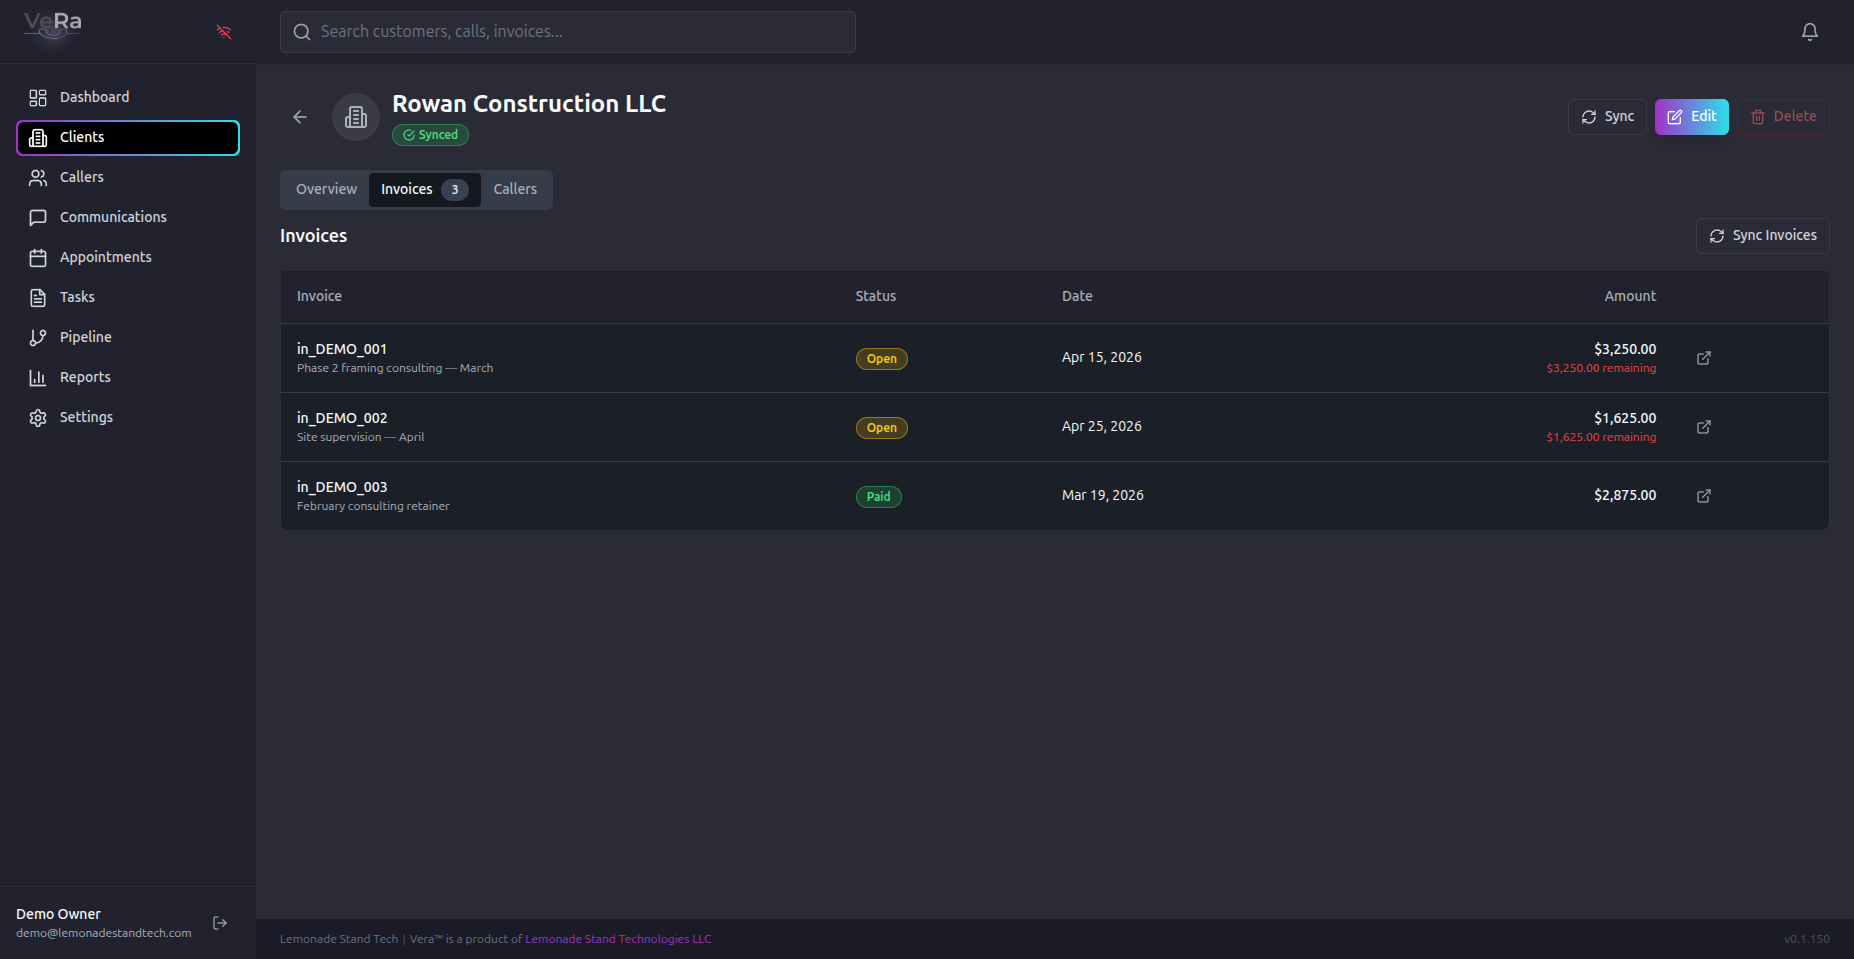Click 'Phase 2 framing consulting — March' description
Viewport: 1854px width, 959px height.
395,369
